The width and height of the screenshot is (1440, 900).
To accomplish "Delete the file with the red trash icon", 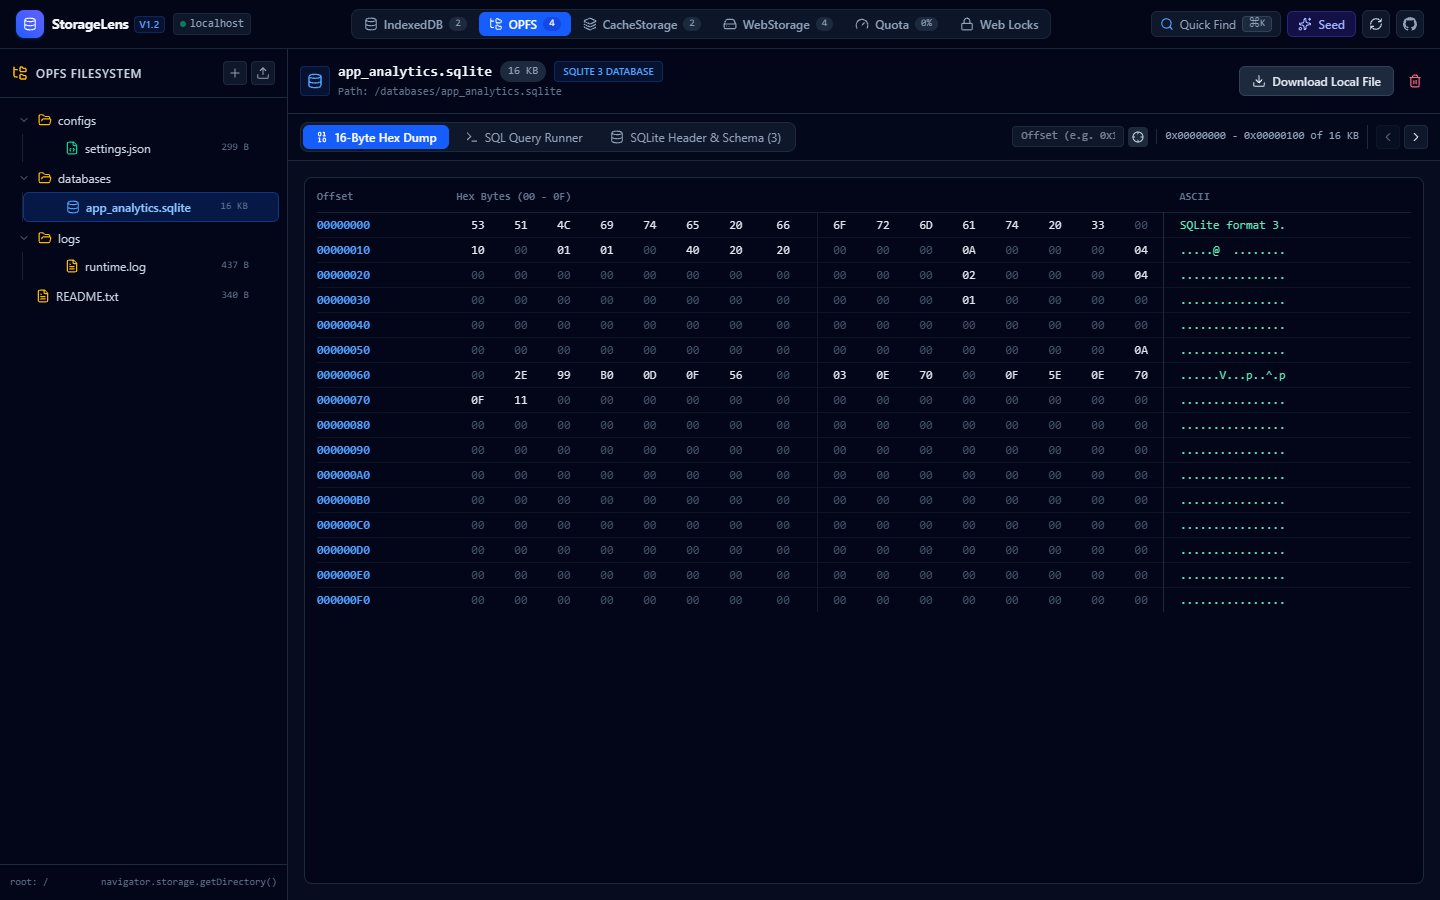I will tap(1415, 81).
